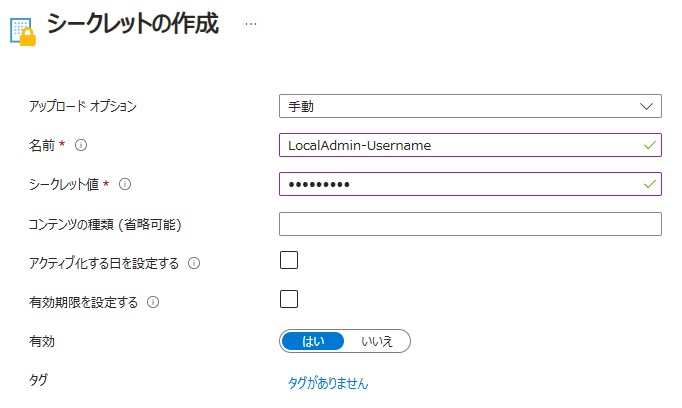Screen dimensions: 682x408
Task: Enable the アクティブ化する日を設定する checkbox
Action: click(x=289, y=260)
